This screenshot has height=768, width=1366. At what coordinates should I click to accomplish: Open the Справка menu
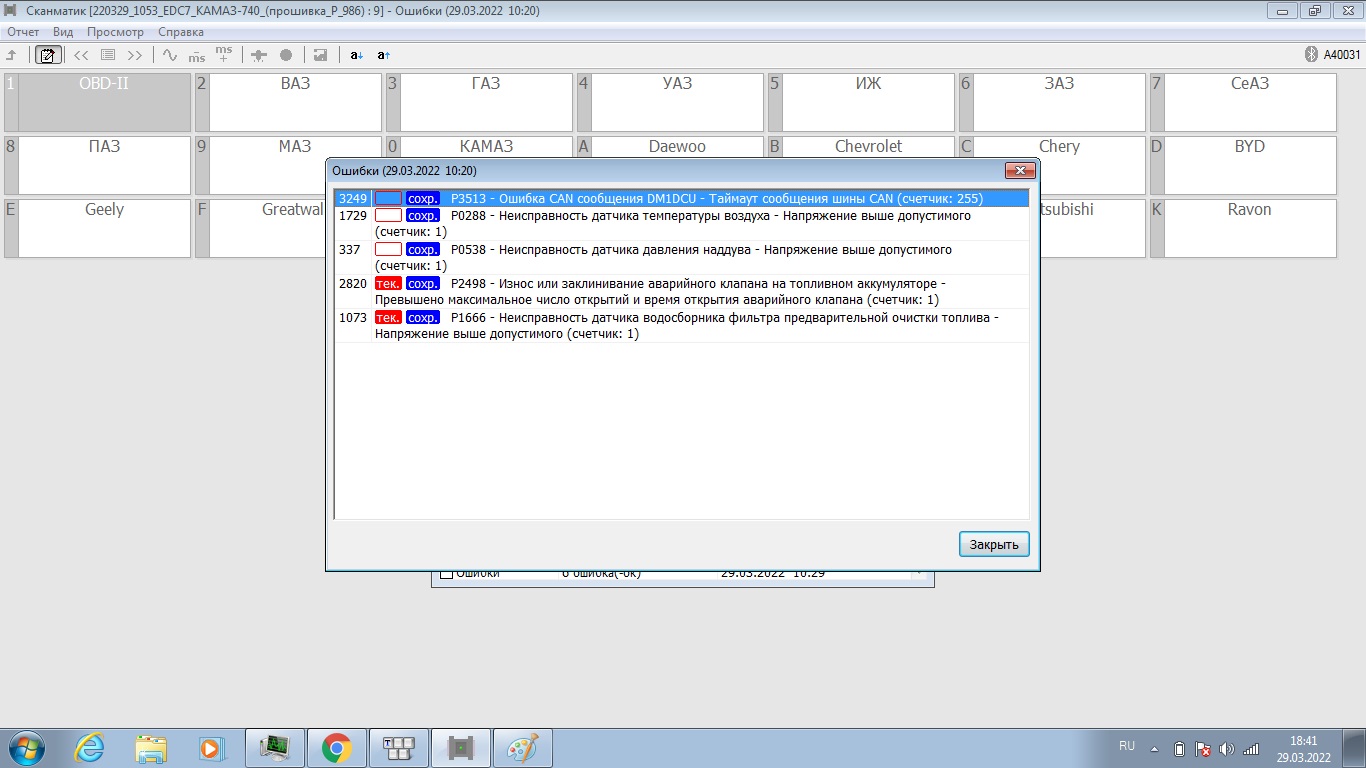tap(181, 32)
